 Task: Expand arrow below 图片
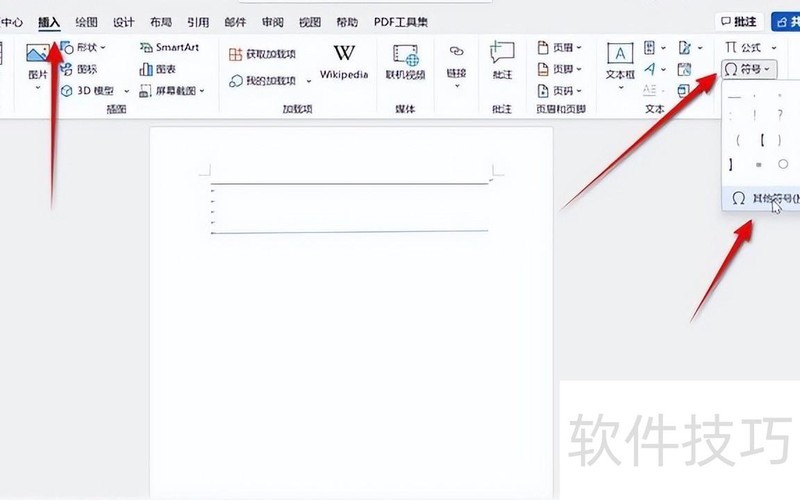pos(38,88)
